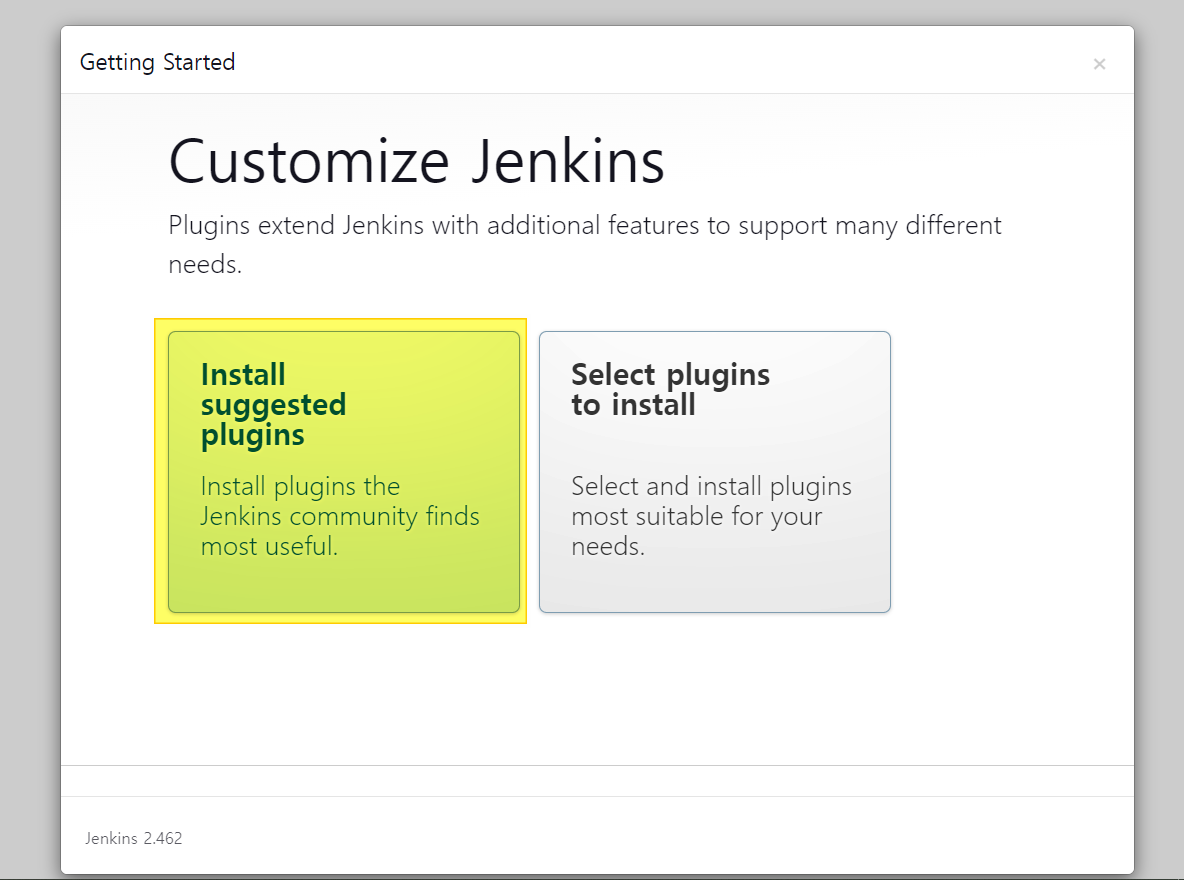Click the Getting Started title text
This screenshot has height=880, width=1184.
(x=157, y=63)
